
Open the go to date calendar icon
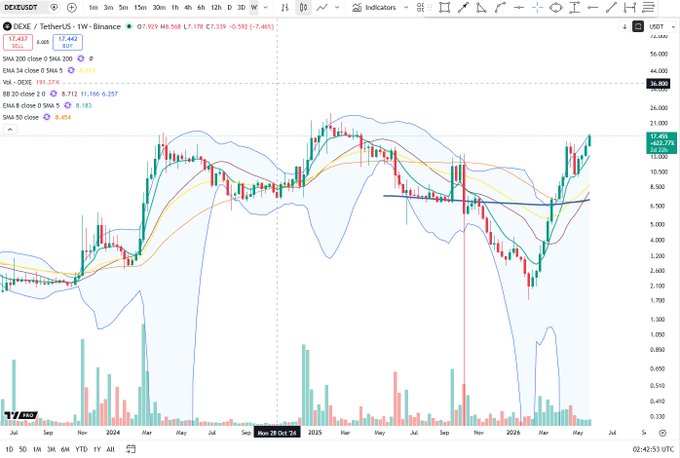click(x=131, y=449)
